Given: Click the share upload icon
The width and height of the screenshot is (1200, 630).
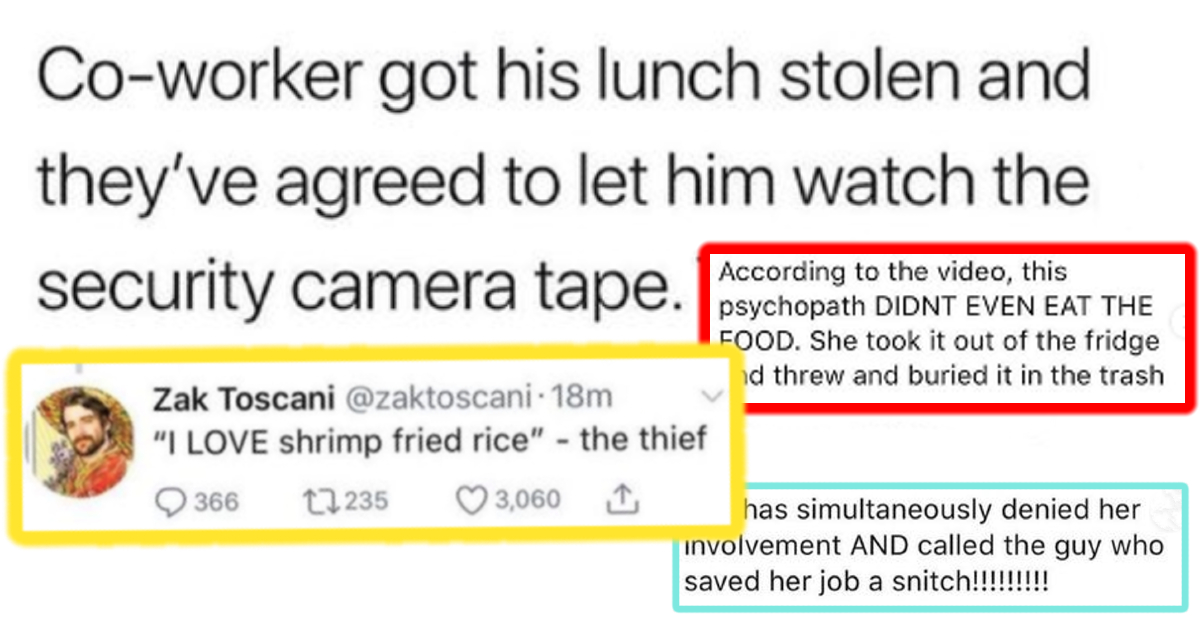Looking at the screenshot, I should [x=622, y=497].
